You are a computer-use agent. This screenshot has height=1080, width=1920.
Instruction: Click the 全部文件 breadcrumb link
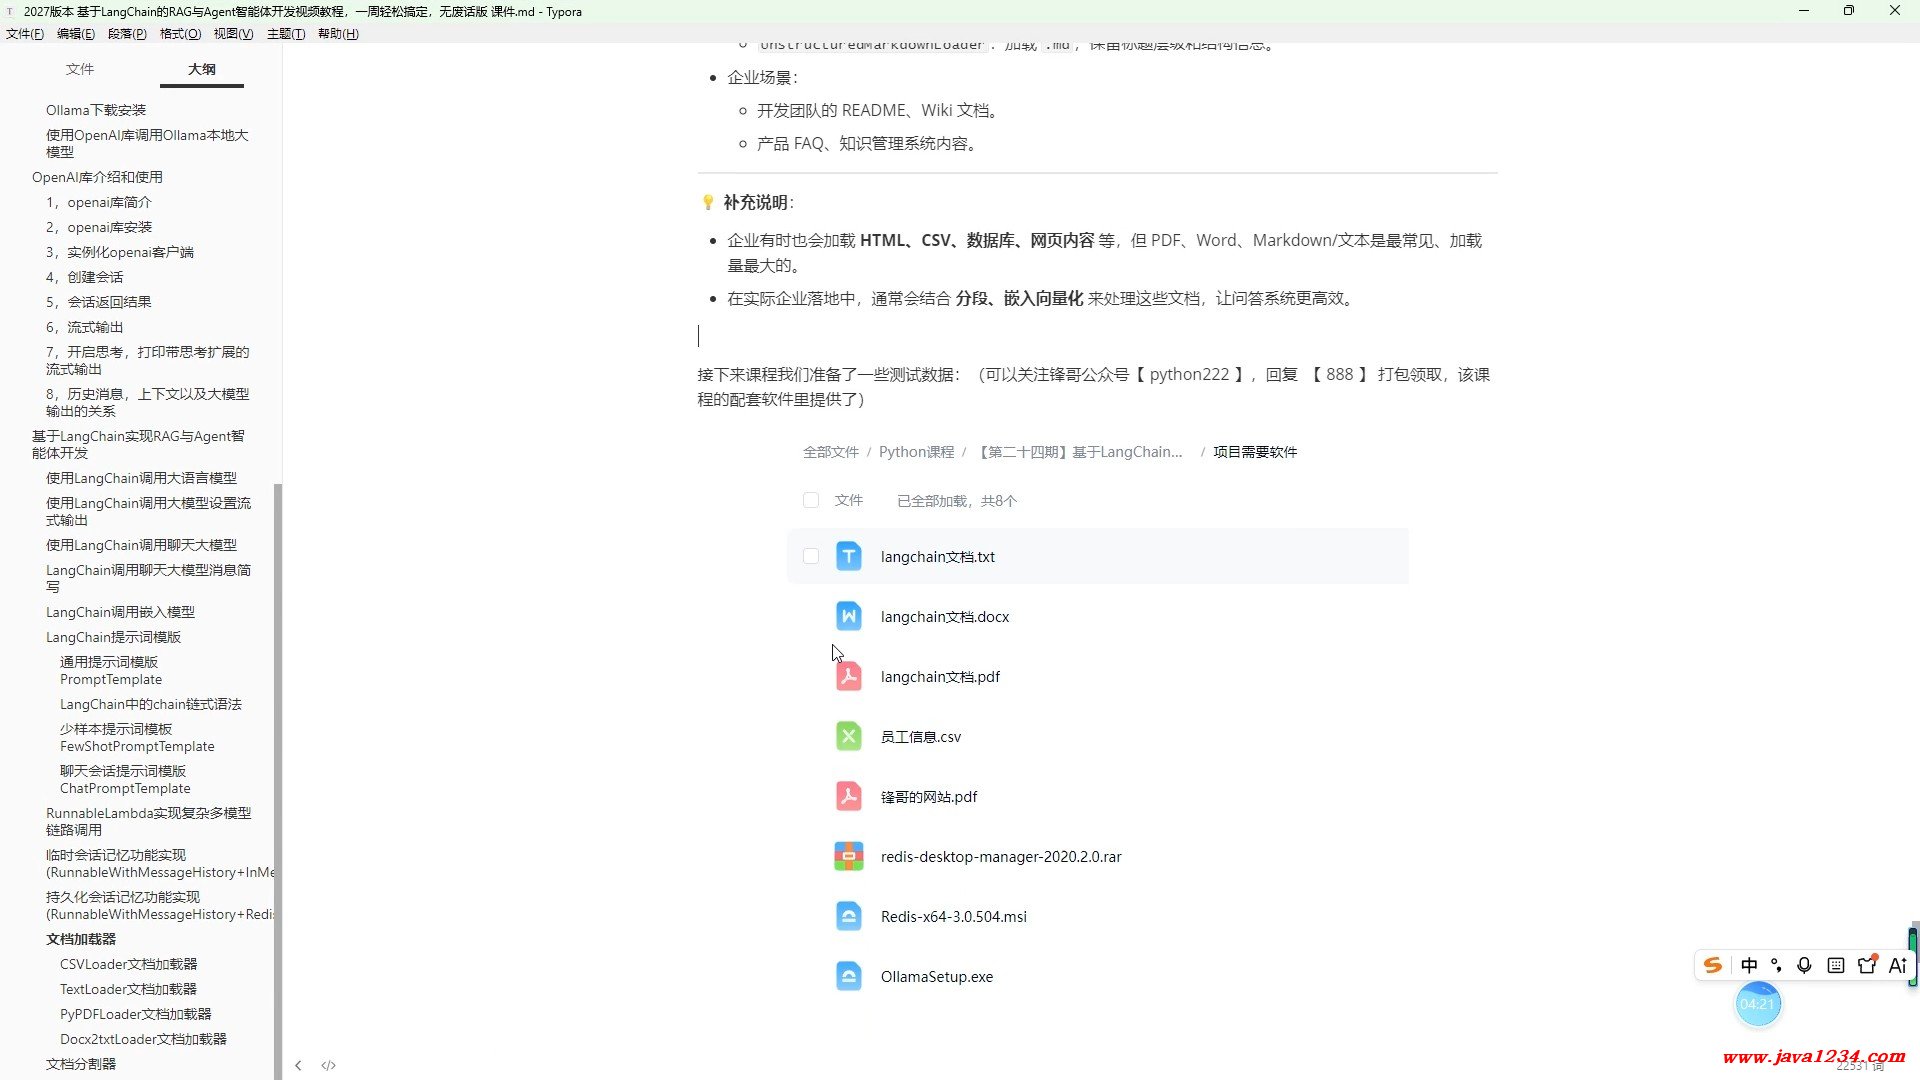pyautogui.click(x=830, y=452)
